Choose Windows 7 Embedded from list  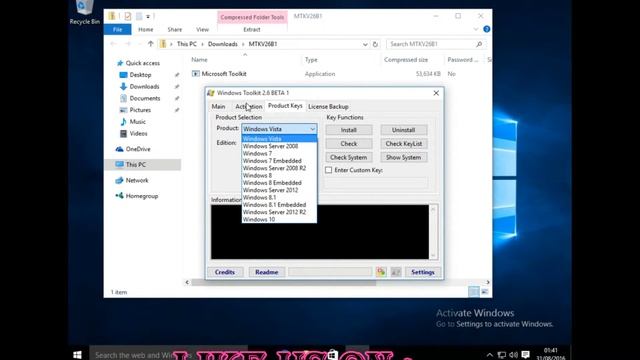click(x=272, y=161)
